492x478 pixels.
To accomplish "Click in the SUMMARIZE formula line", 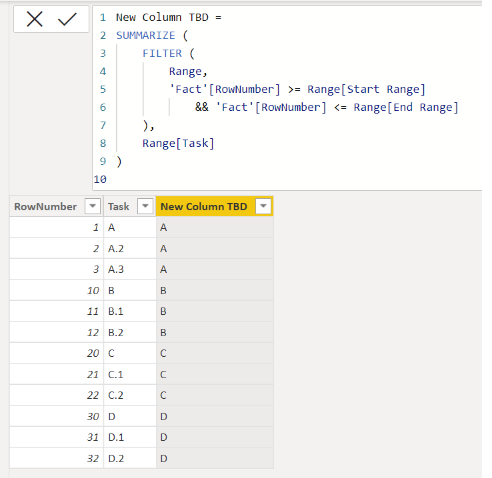I will 152,35.
